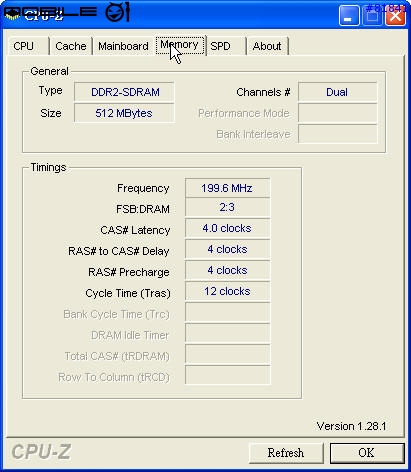Click the empty Bank Cycle Time (Trc) field

tap(227, 312)
